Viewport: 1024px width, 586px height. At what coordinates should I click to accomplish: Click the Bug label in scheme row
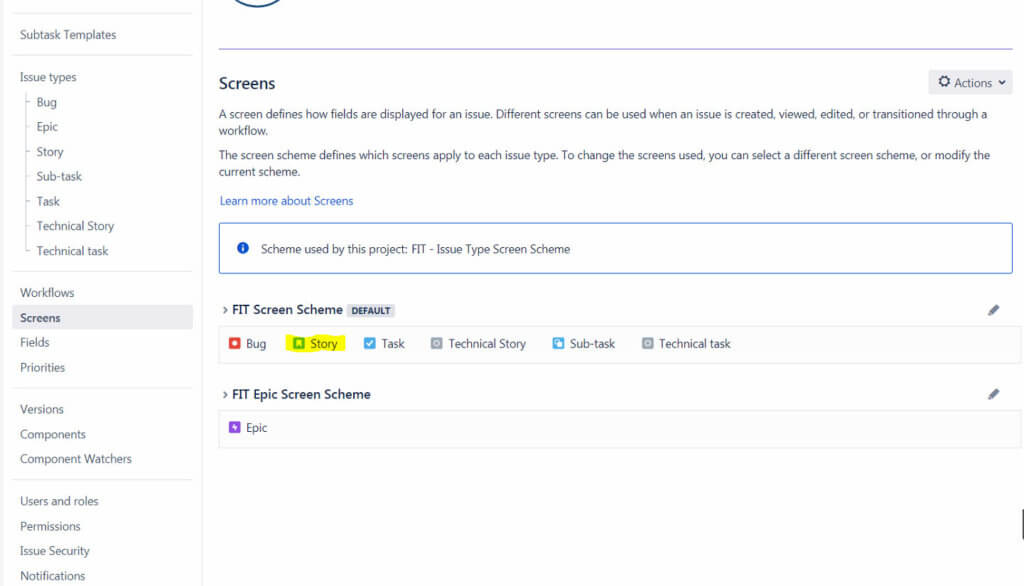tap(256, 344)
